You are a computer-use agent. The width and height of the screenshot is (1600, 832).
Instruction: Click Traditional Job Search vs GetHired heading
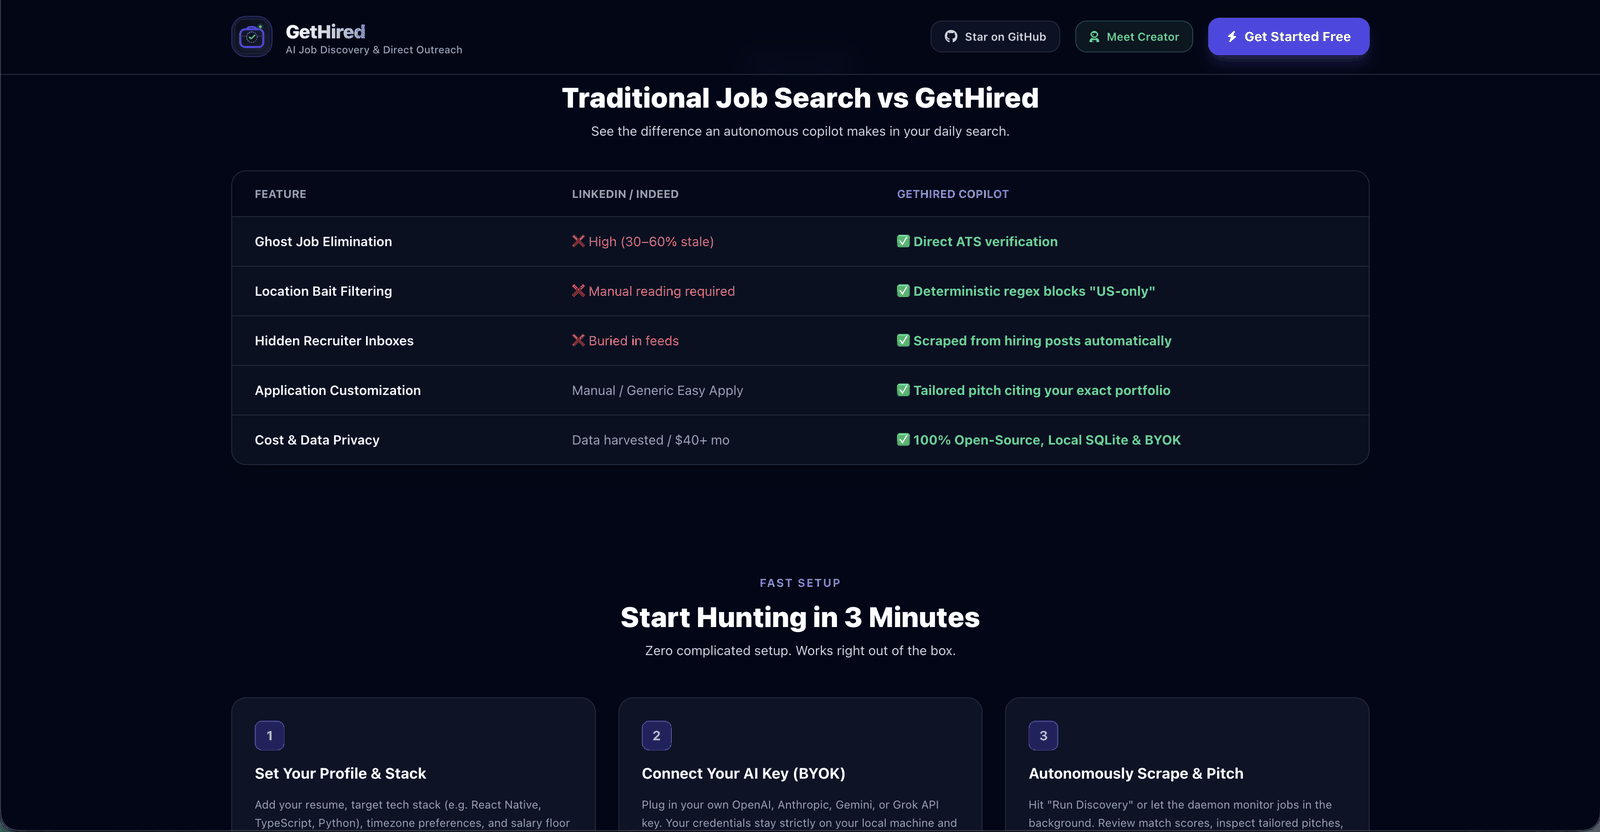coord(800,98)
